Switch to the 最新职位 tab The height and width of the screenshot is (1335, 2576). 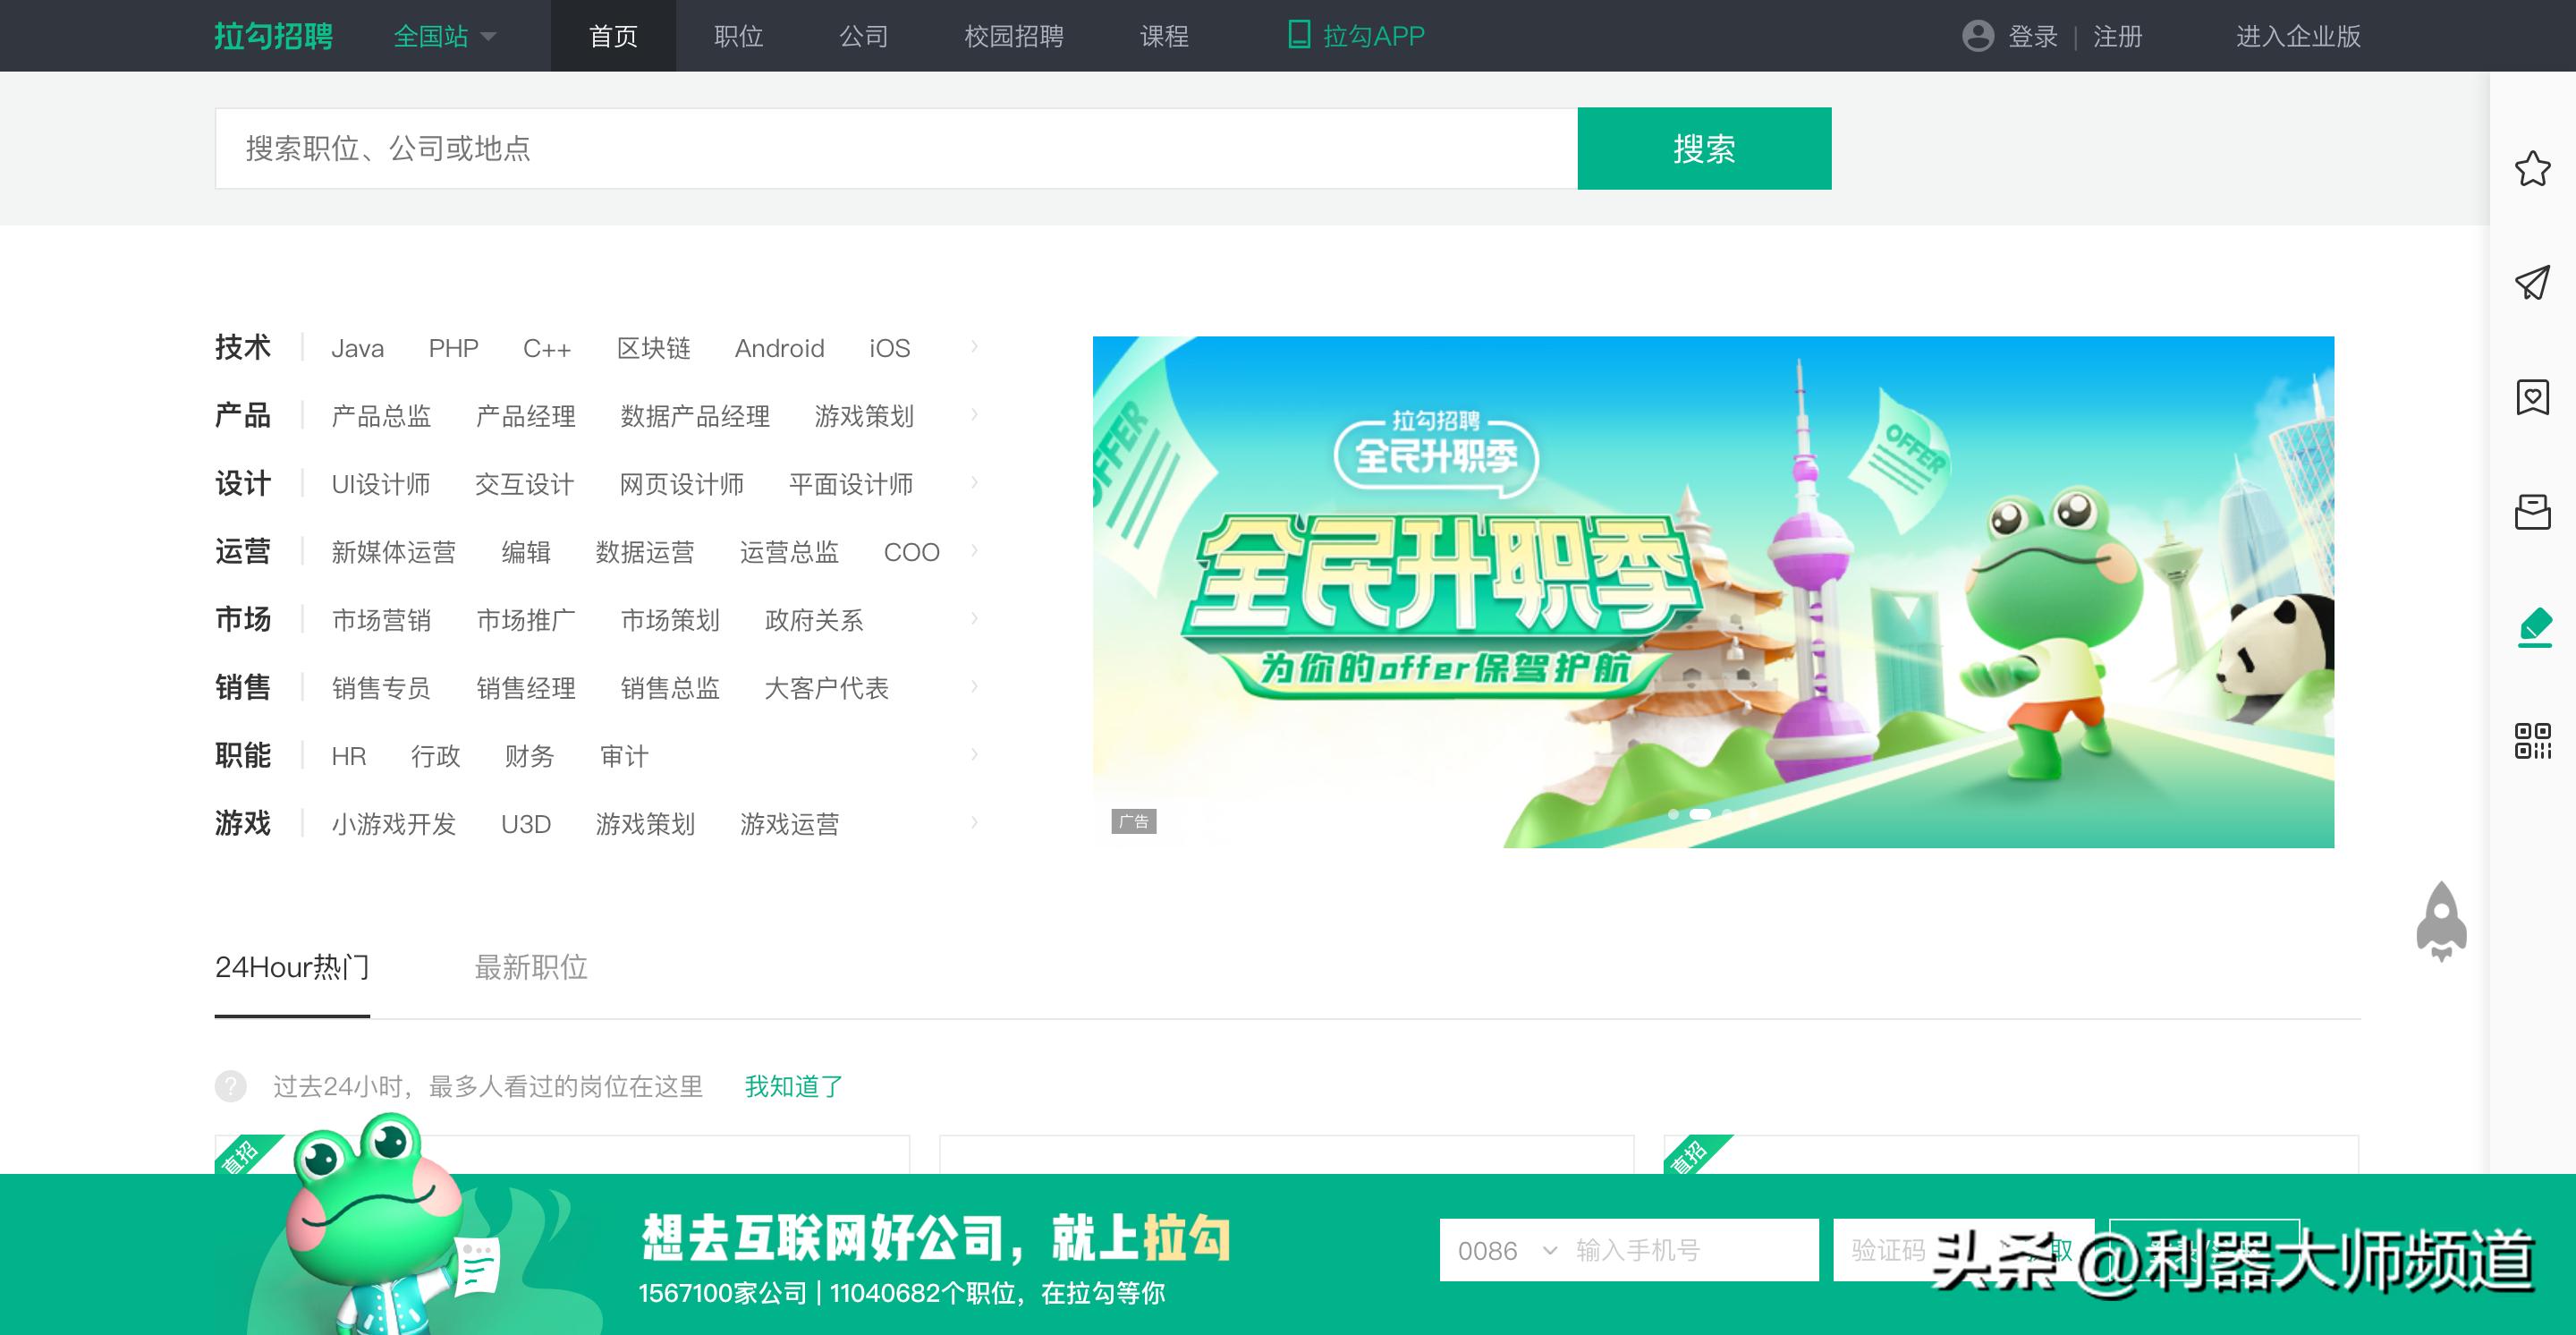tap(530, 968)
